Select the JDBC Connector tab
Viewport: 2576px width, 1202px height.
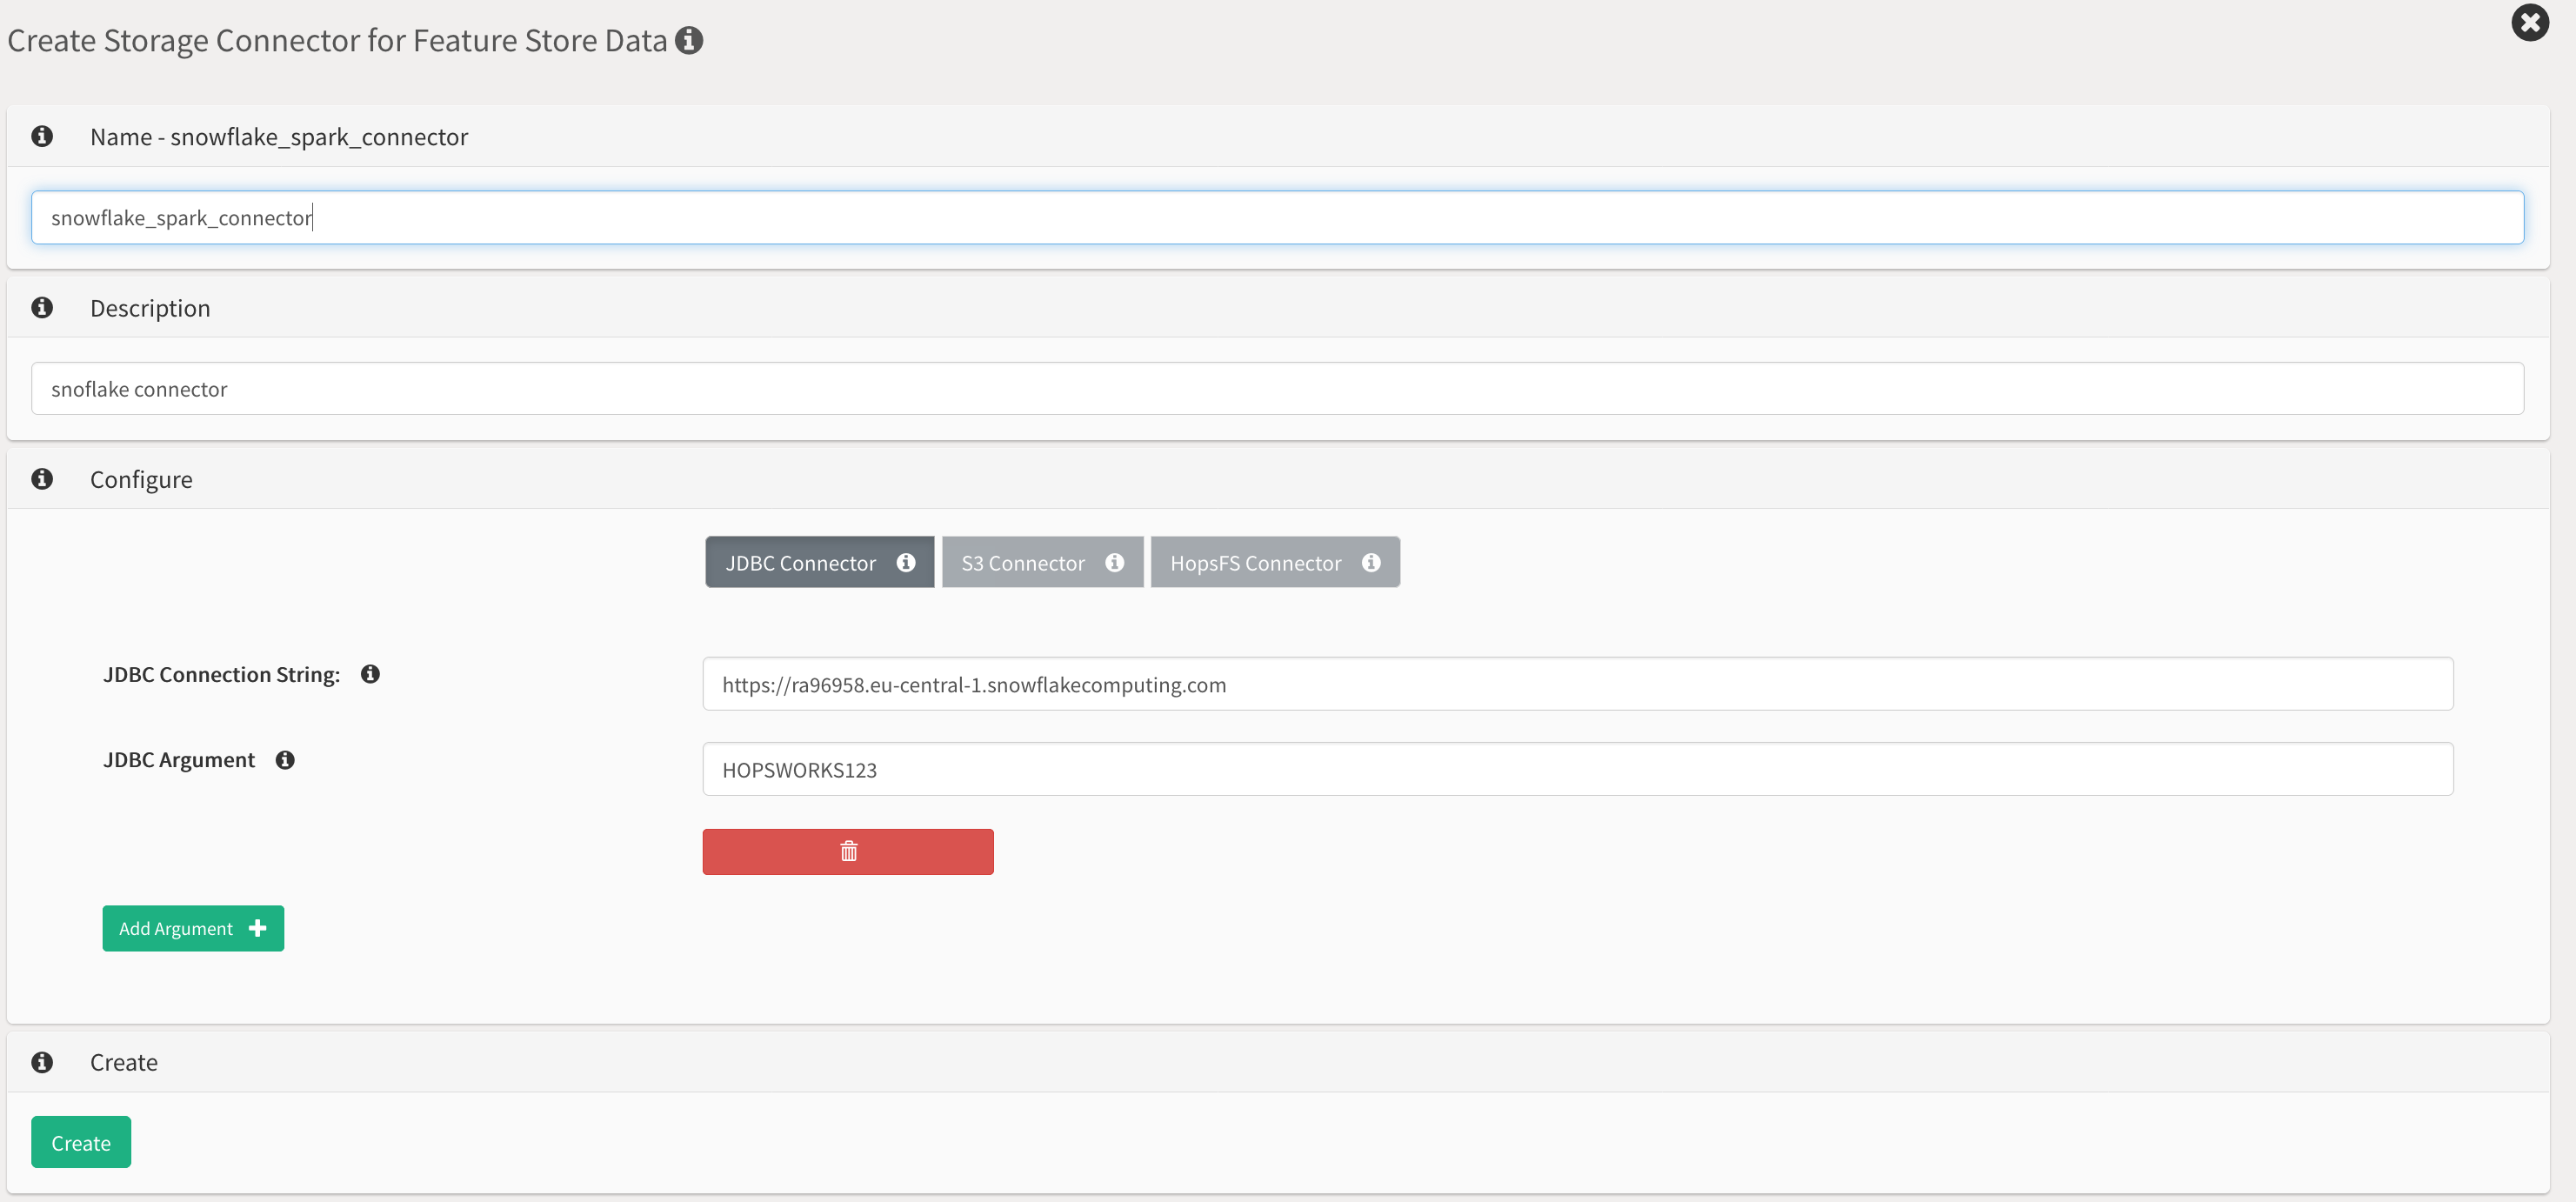click(x=800, y=563)
